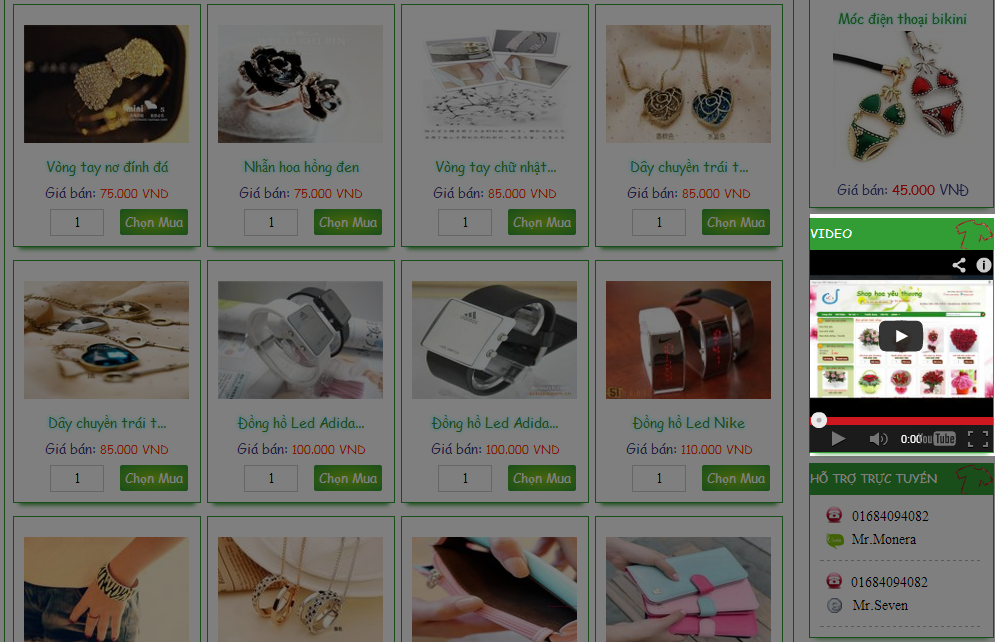Open the heart necklaces product thumbnail

[x=689, y=84]
